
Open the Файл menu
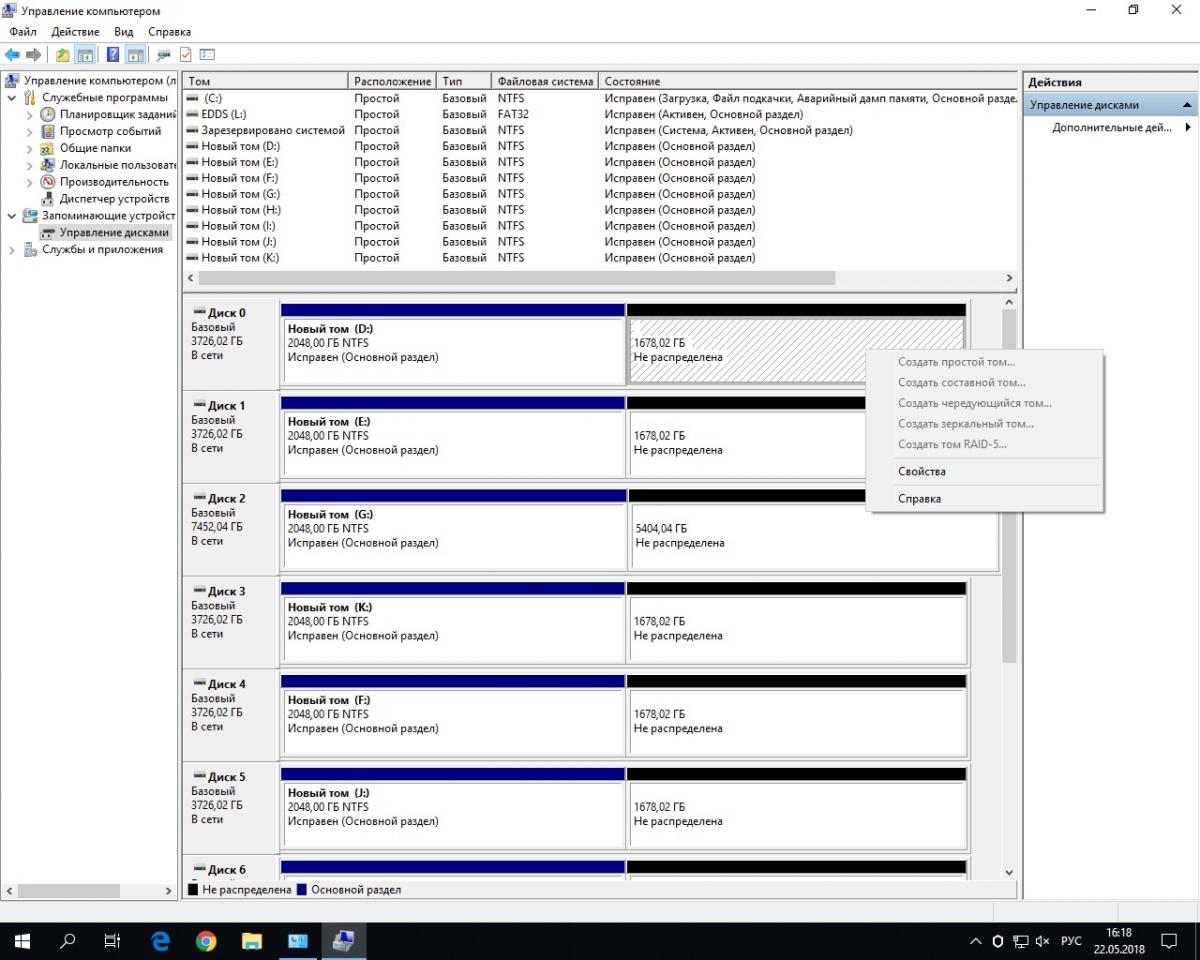pyautogui.click(x=23, y=32)
